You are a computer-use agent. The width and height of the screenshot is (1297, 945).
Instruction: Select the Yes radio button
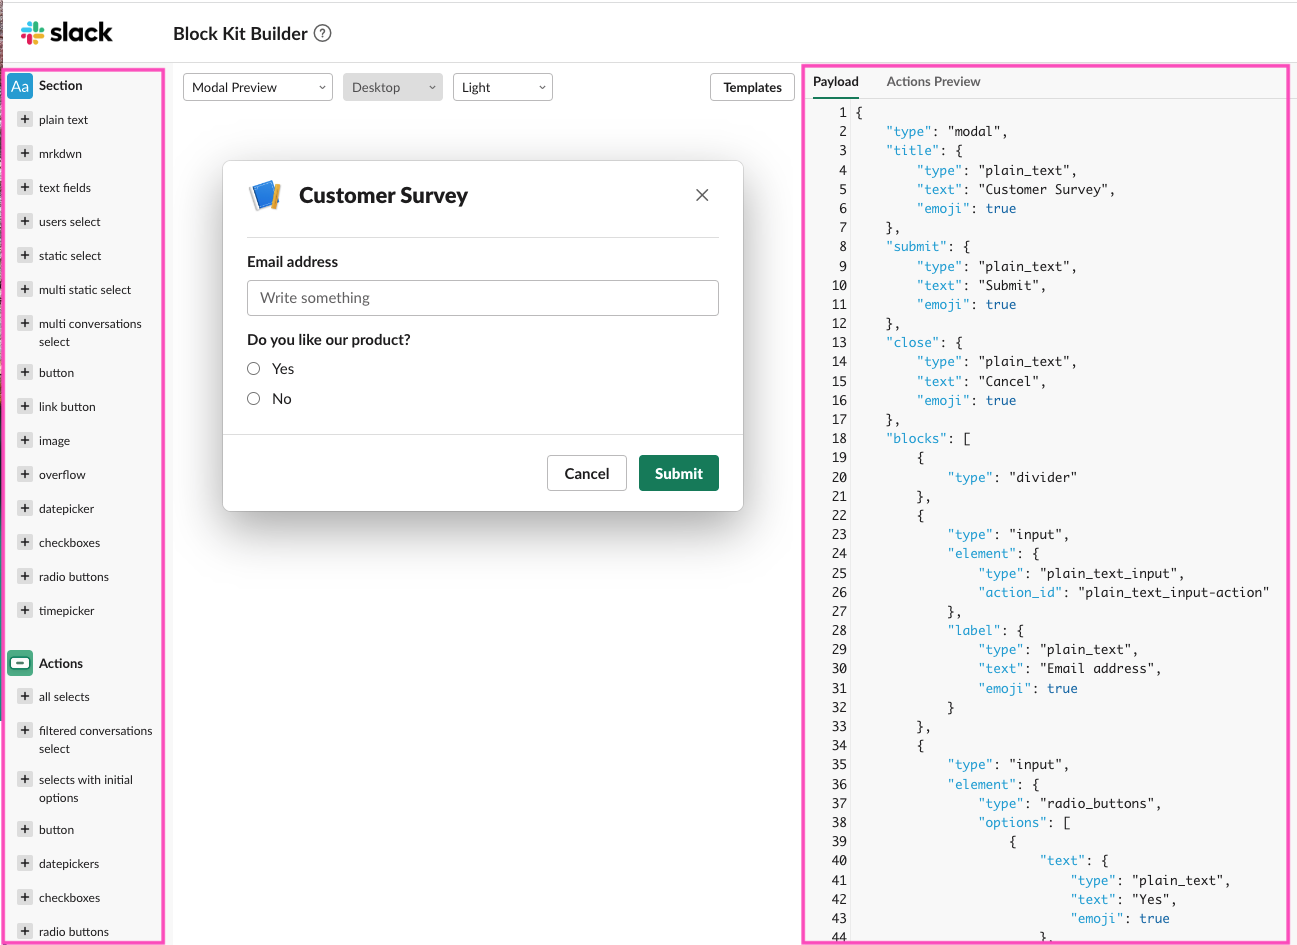[x=254, y=368]
